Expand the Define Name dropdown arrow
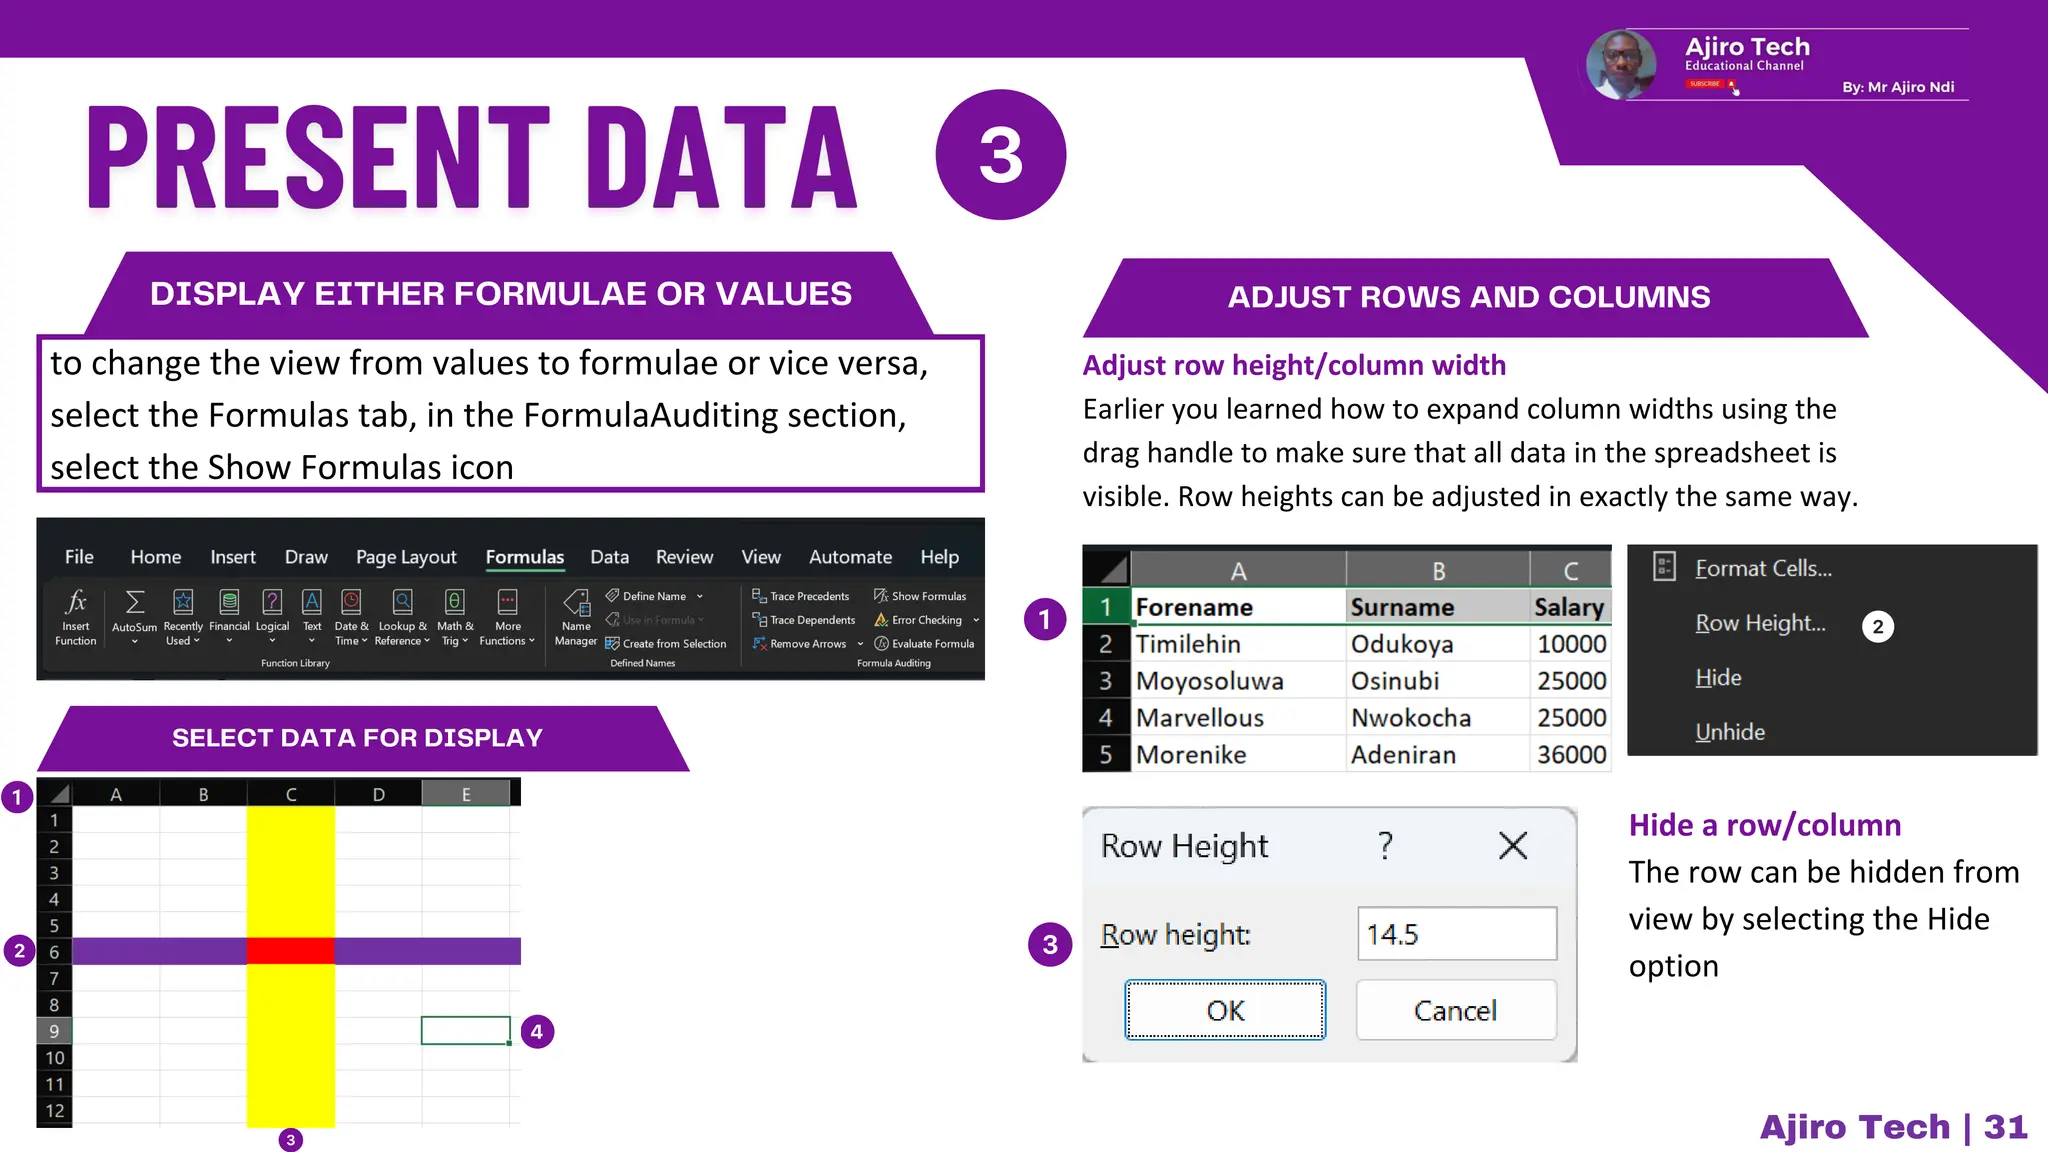2048x1152 pixels. pyautogui.click(x=700, y=596)
